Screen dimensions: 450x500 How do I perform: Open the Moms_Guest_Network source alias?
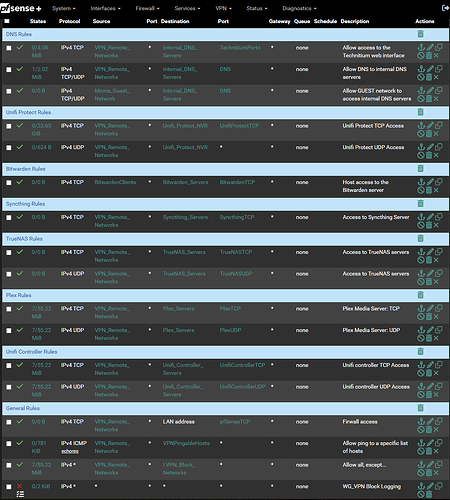coord(112,95)
